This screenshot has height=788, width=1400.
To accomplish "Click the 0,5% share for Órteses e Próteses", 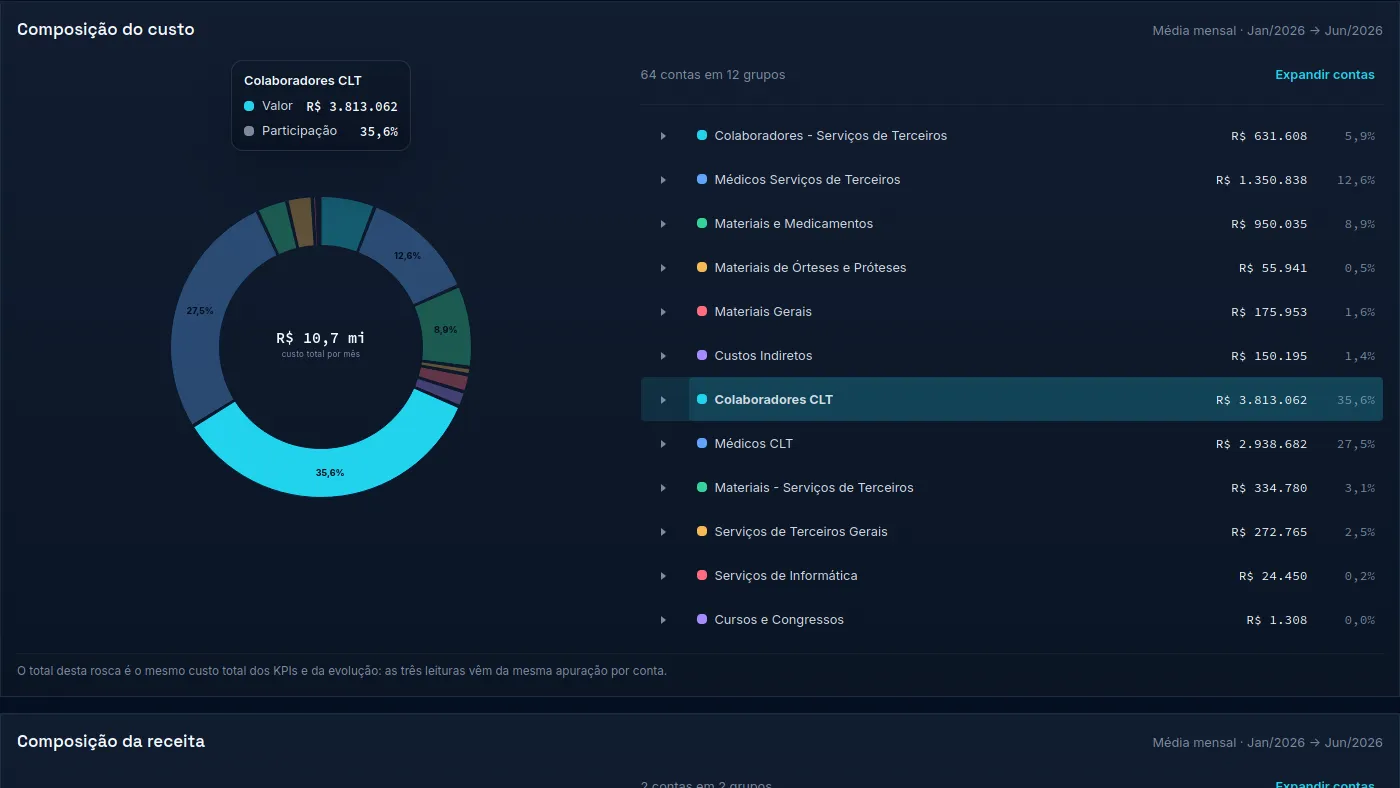I will tap(1360, 268).
